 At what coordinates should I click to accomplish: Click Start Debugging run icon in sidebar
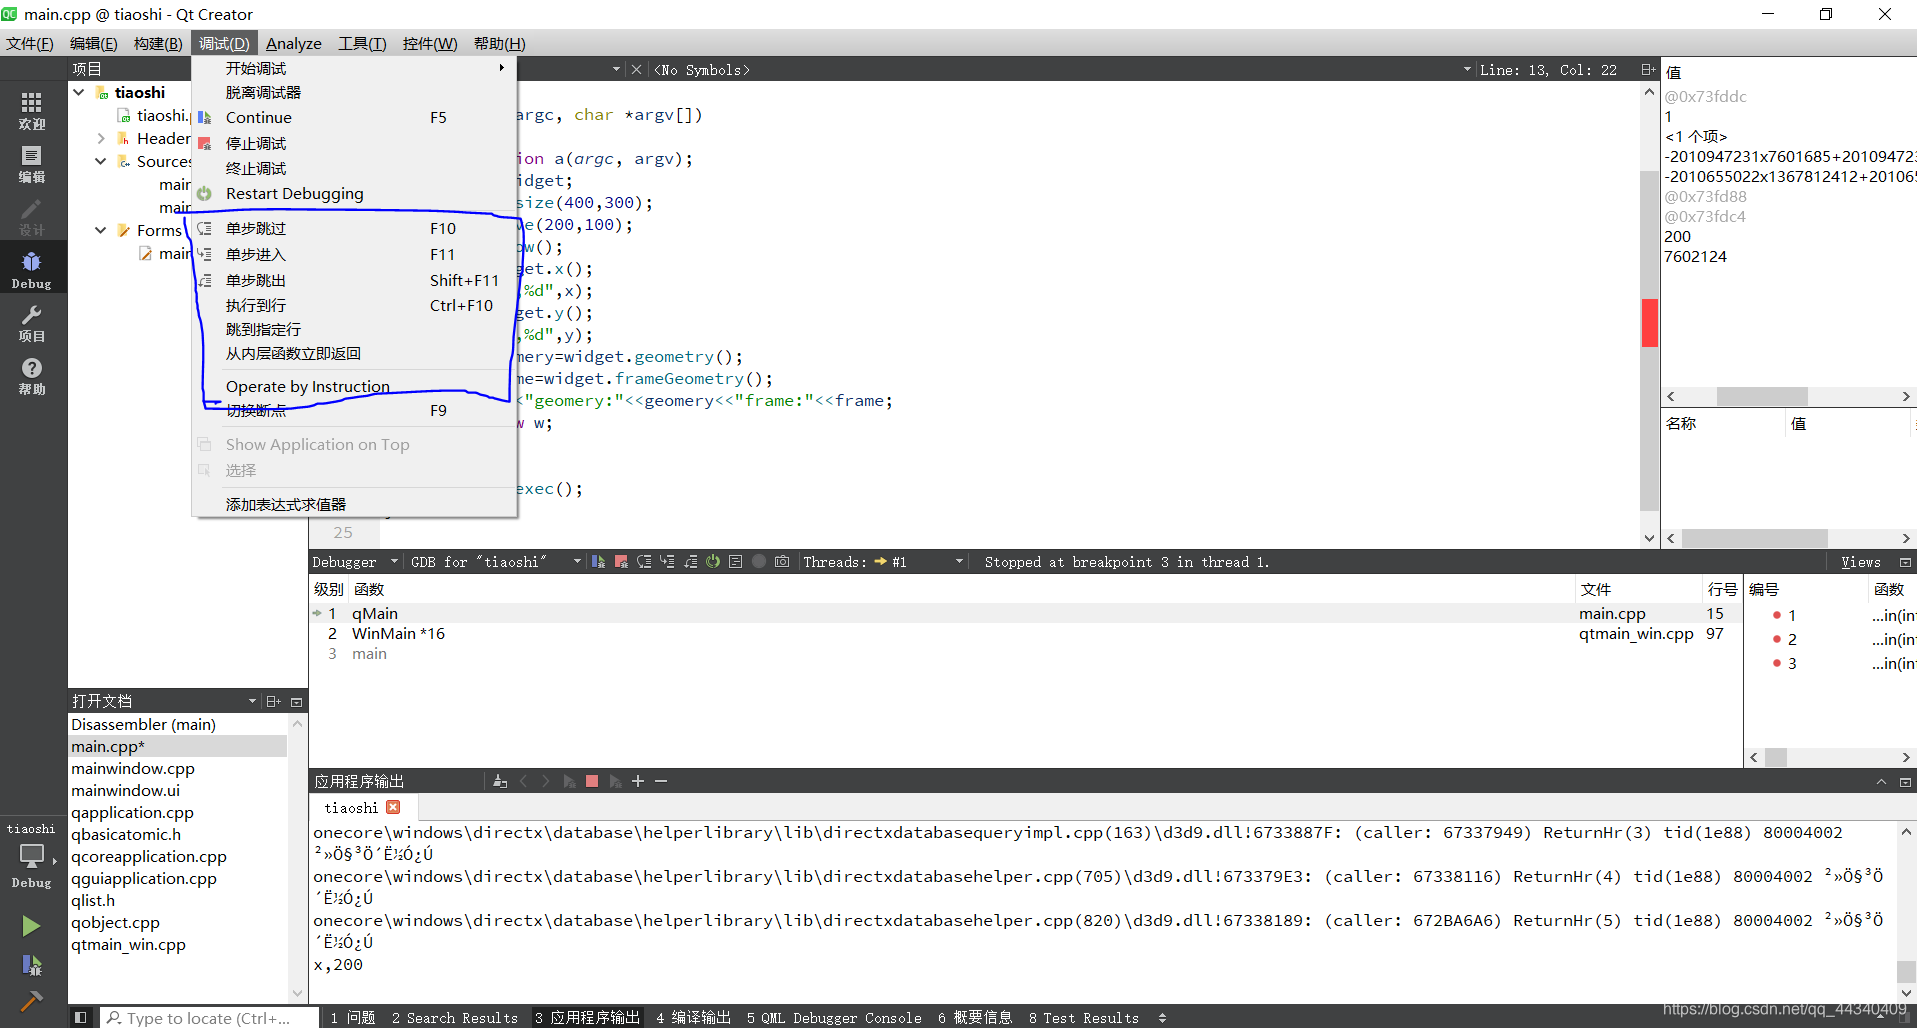31,965
